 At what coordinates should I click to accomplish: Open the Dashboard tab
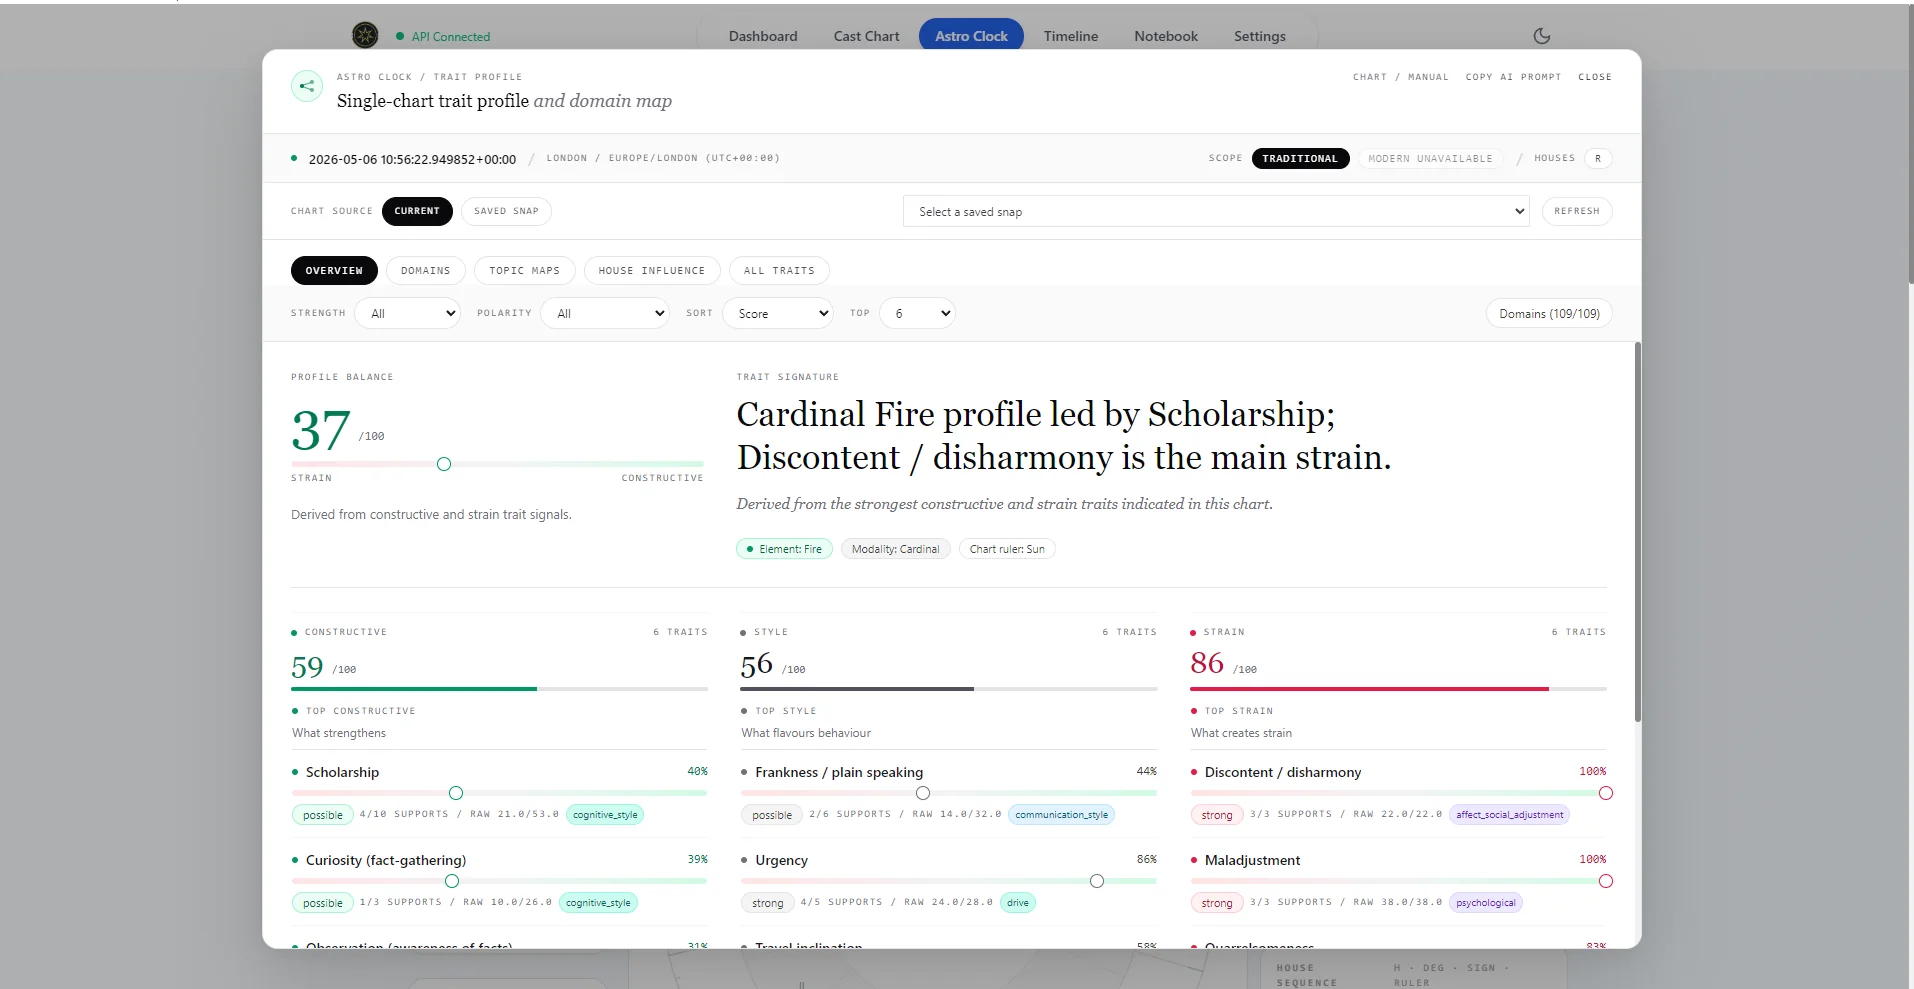(763, 36)
